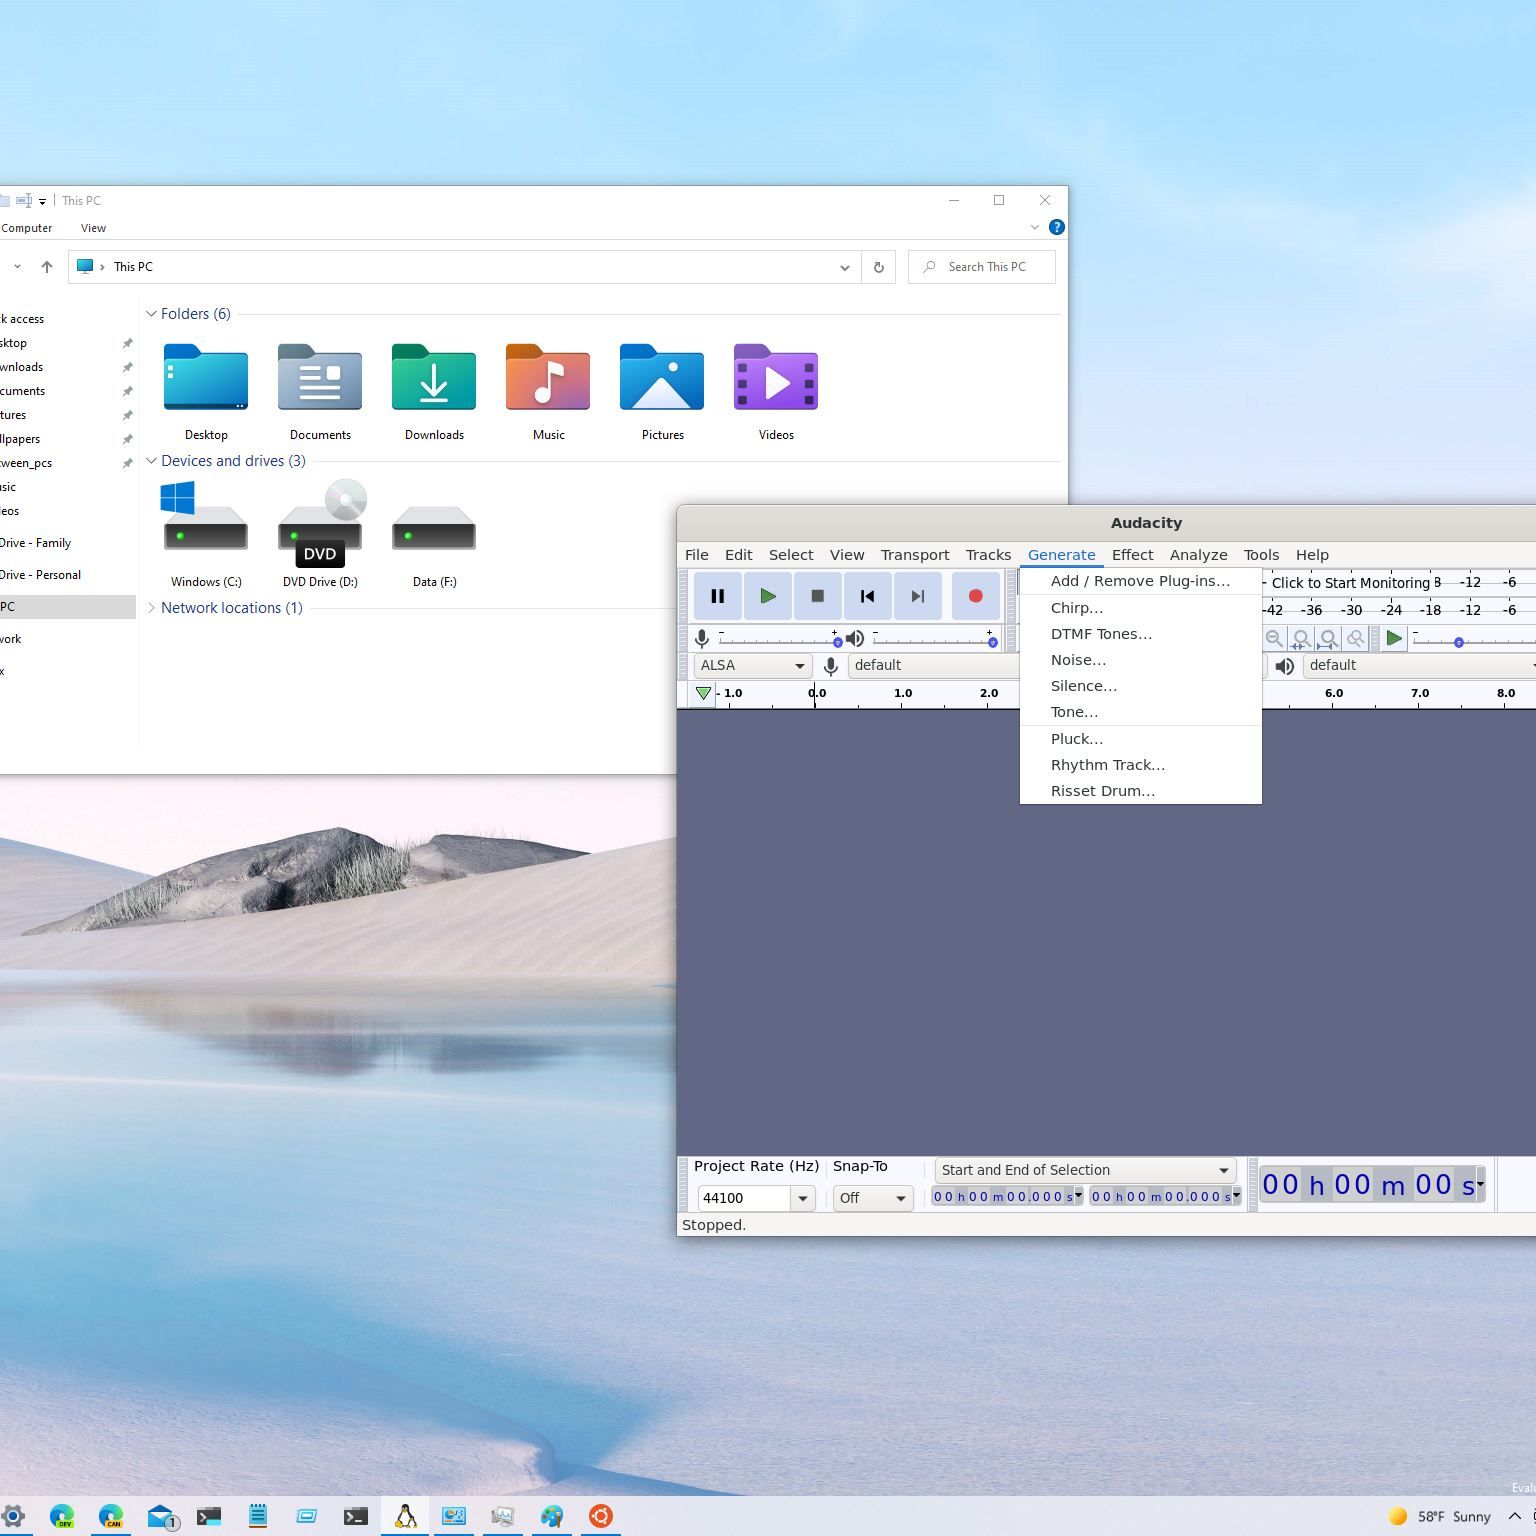This screenshot has height=1536, width=1536.
Task: Collapse the Folders (6) group
Action: (x=152, y=314)
